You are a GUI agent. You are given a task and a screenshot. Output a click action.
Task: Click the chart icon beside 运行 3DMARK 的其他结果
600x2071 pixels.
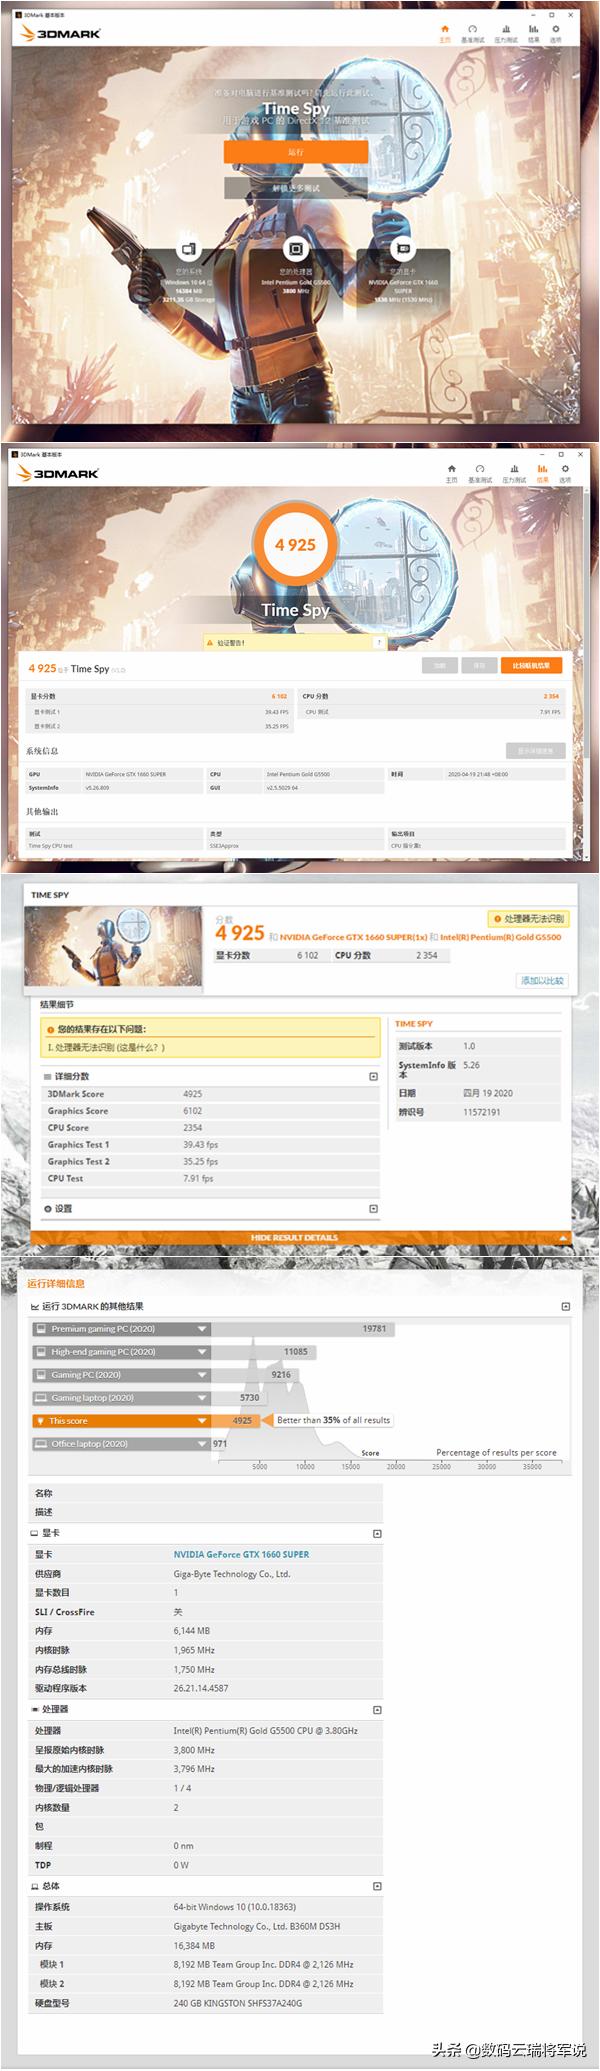pyautogui.click(x=35, y=1306)
